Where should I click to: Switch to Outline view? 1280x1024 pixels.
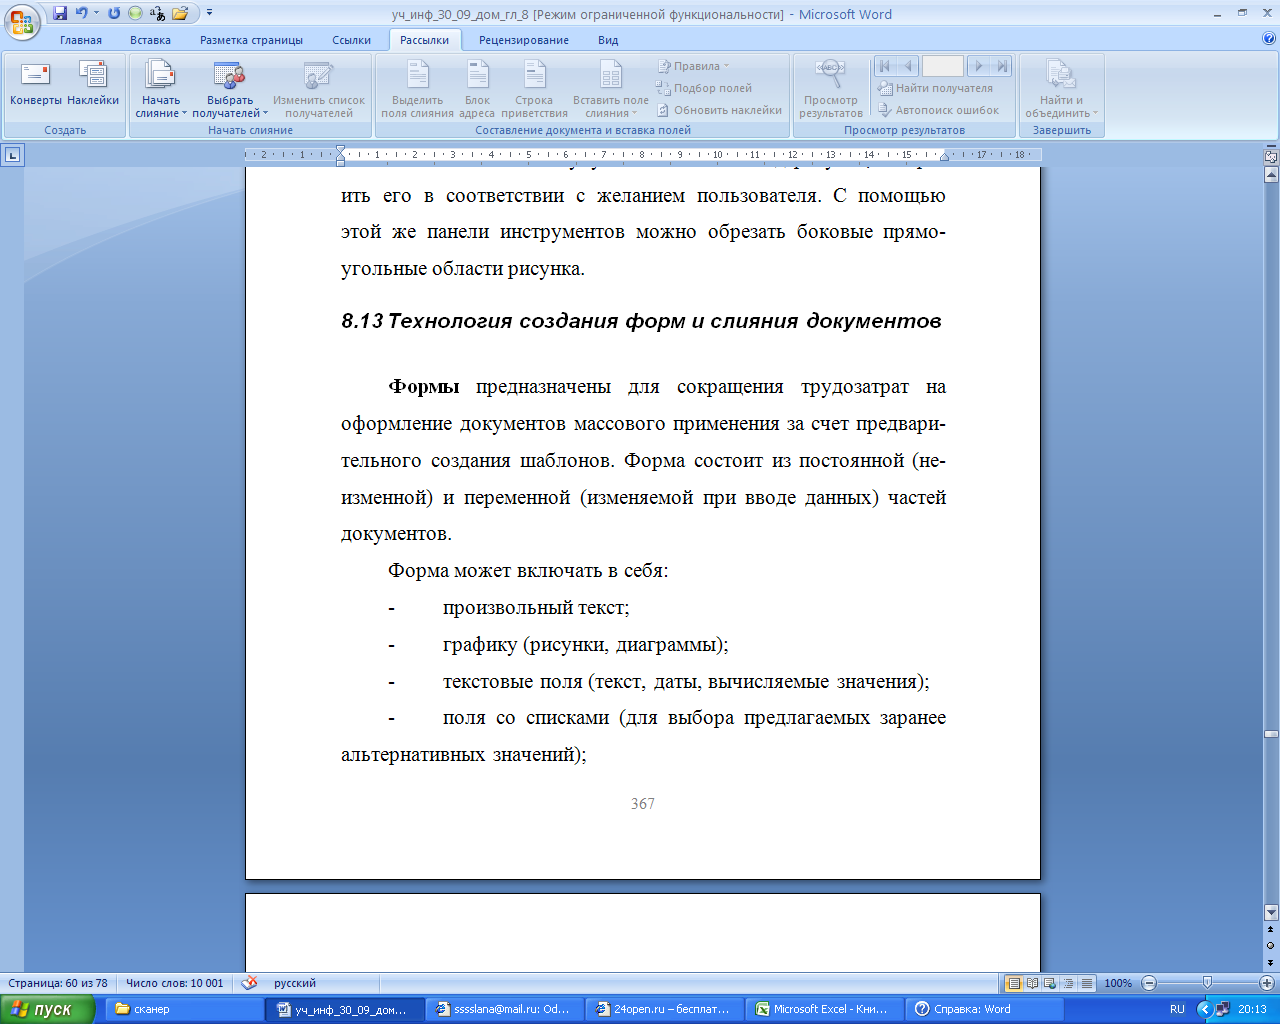(x=1069, y=983)
